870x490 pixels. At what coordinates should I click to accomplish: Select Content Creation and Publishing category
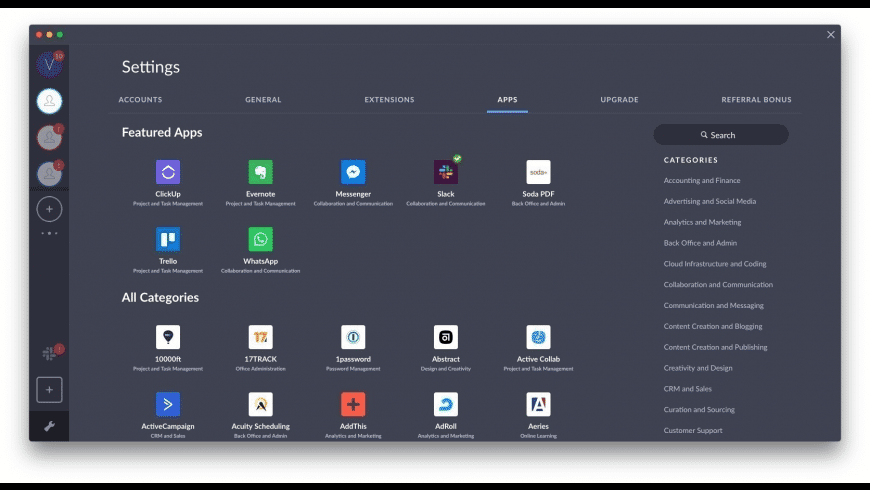tap(715, 347)
